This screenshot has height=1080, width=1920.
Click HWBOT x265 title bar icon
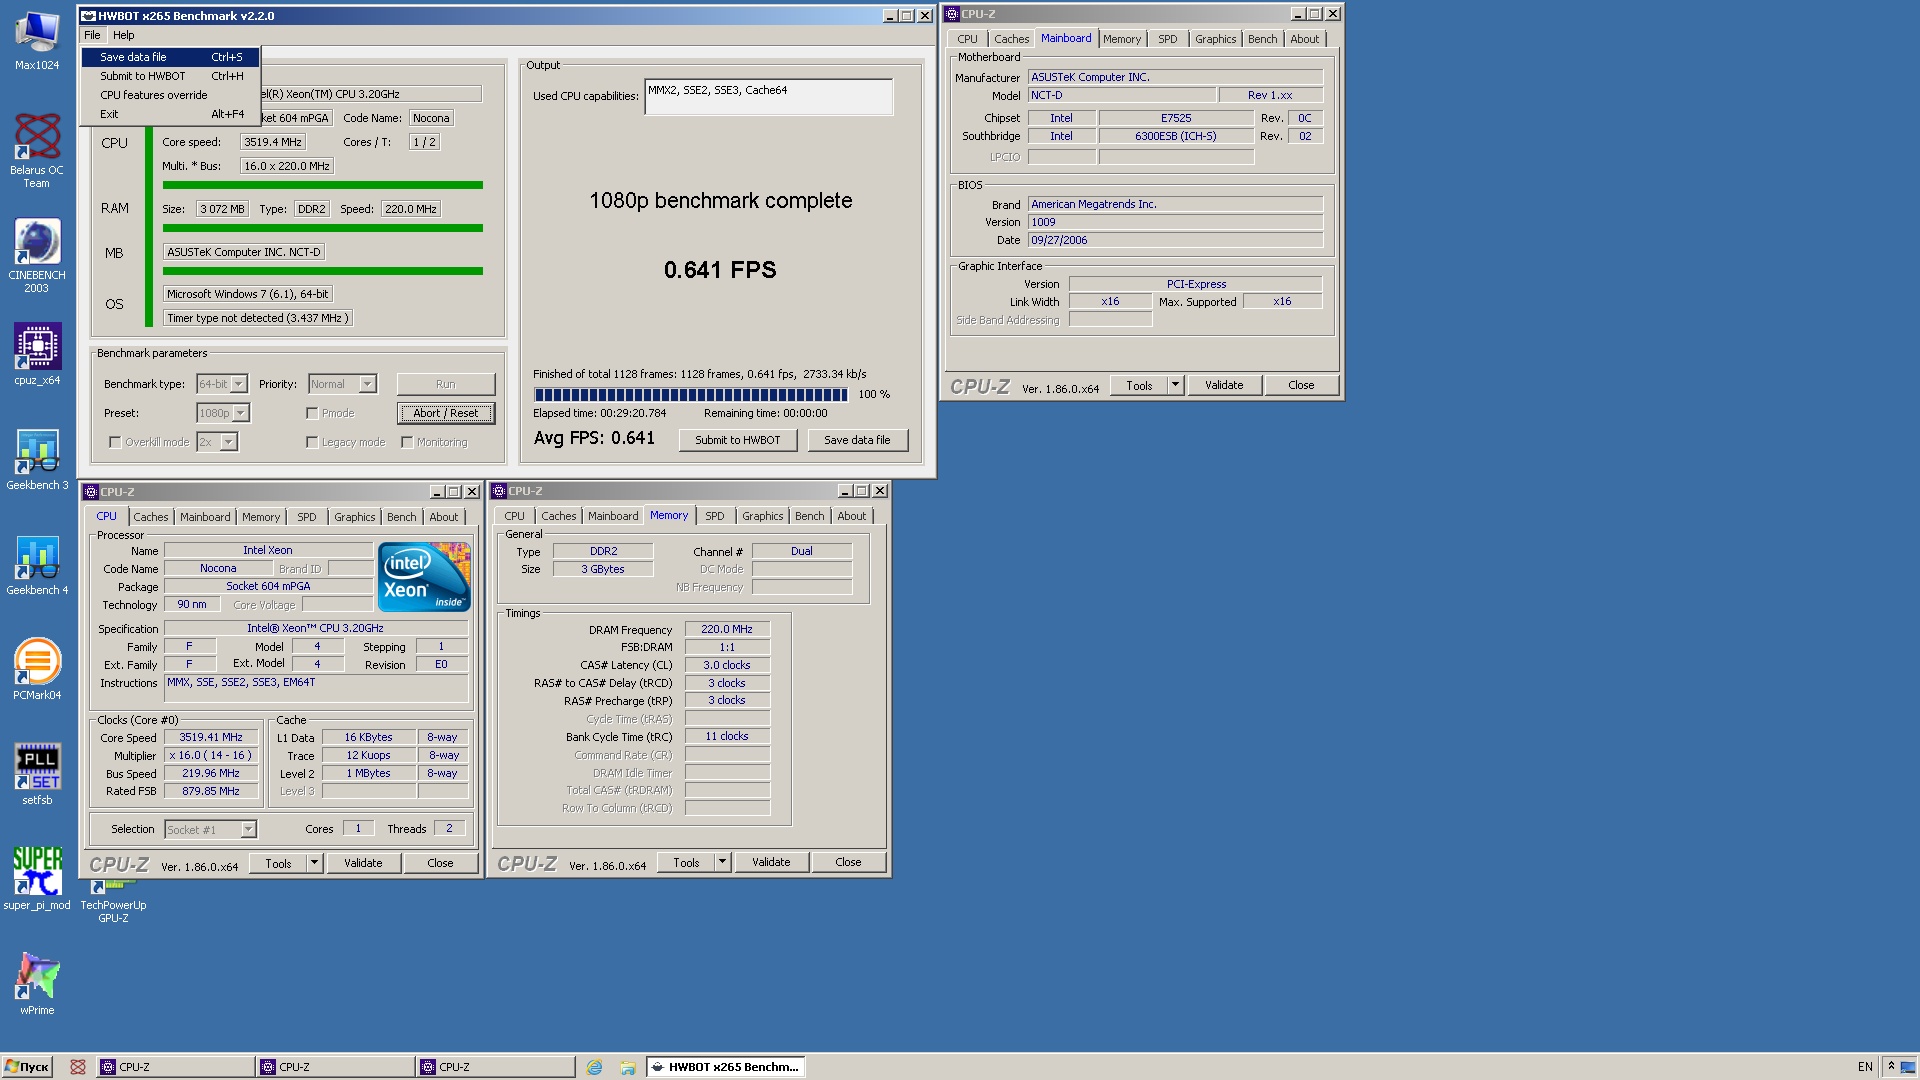tap(88, 16)
